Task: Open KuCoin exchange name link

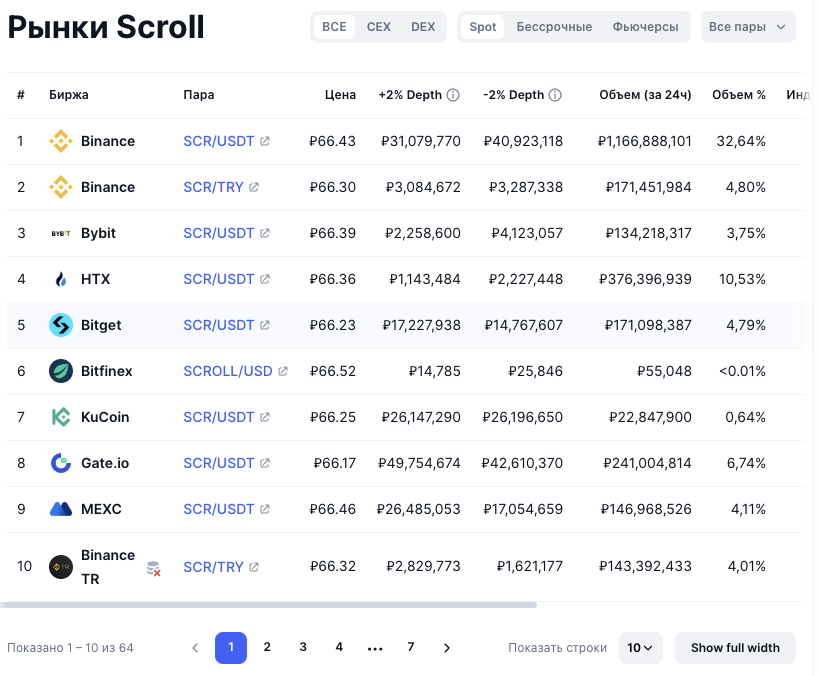Action: coord(105,417)
